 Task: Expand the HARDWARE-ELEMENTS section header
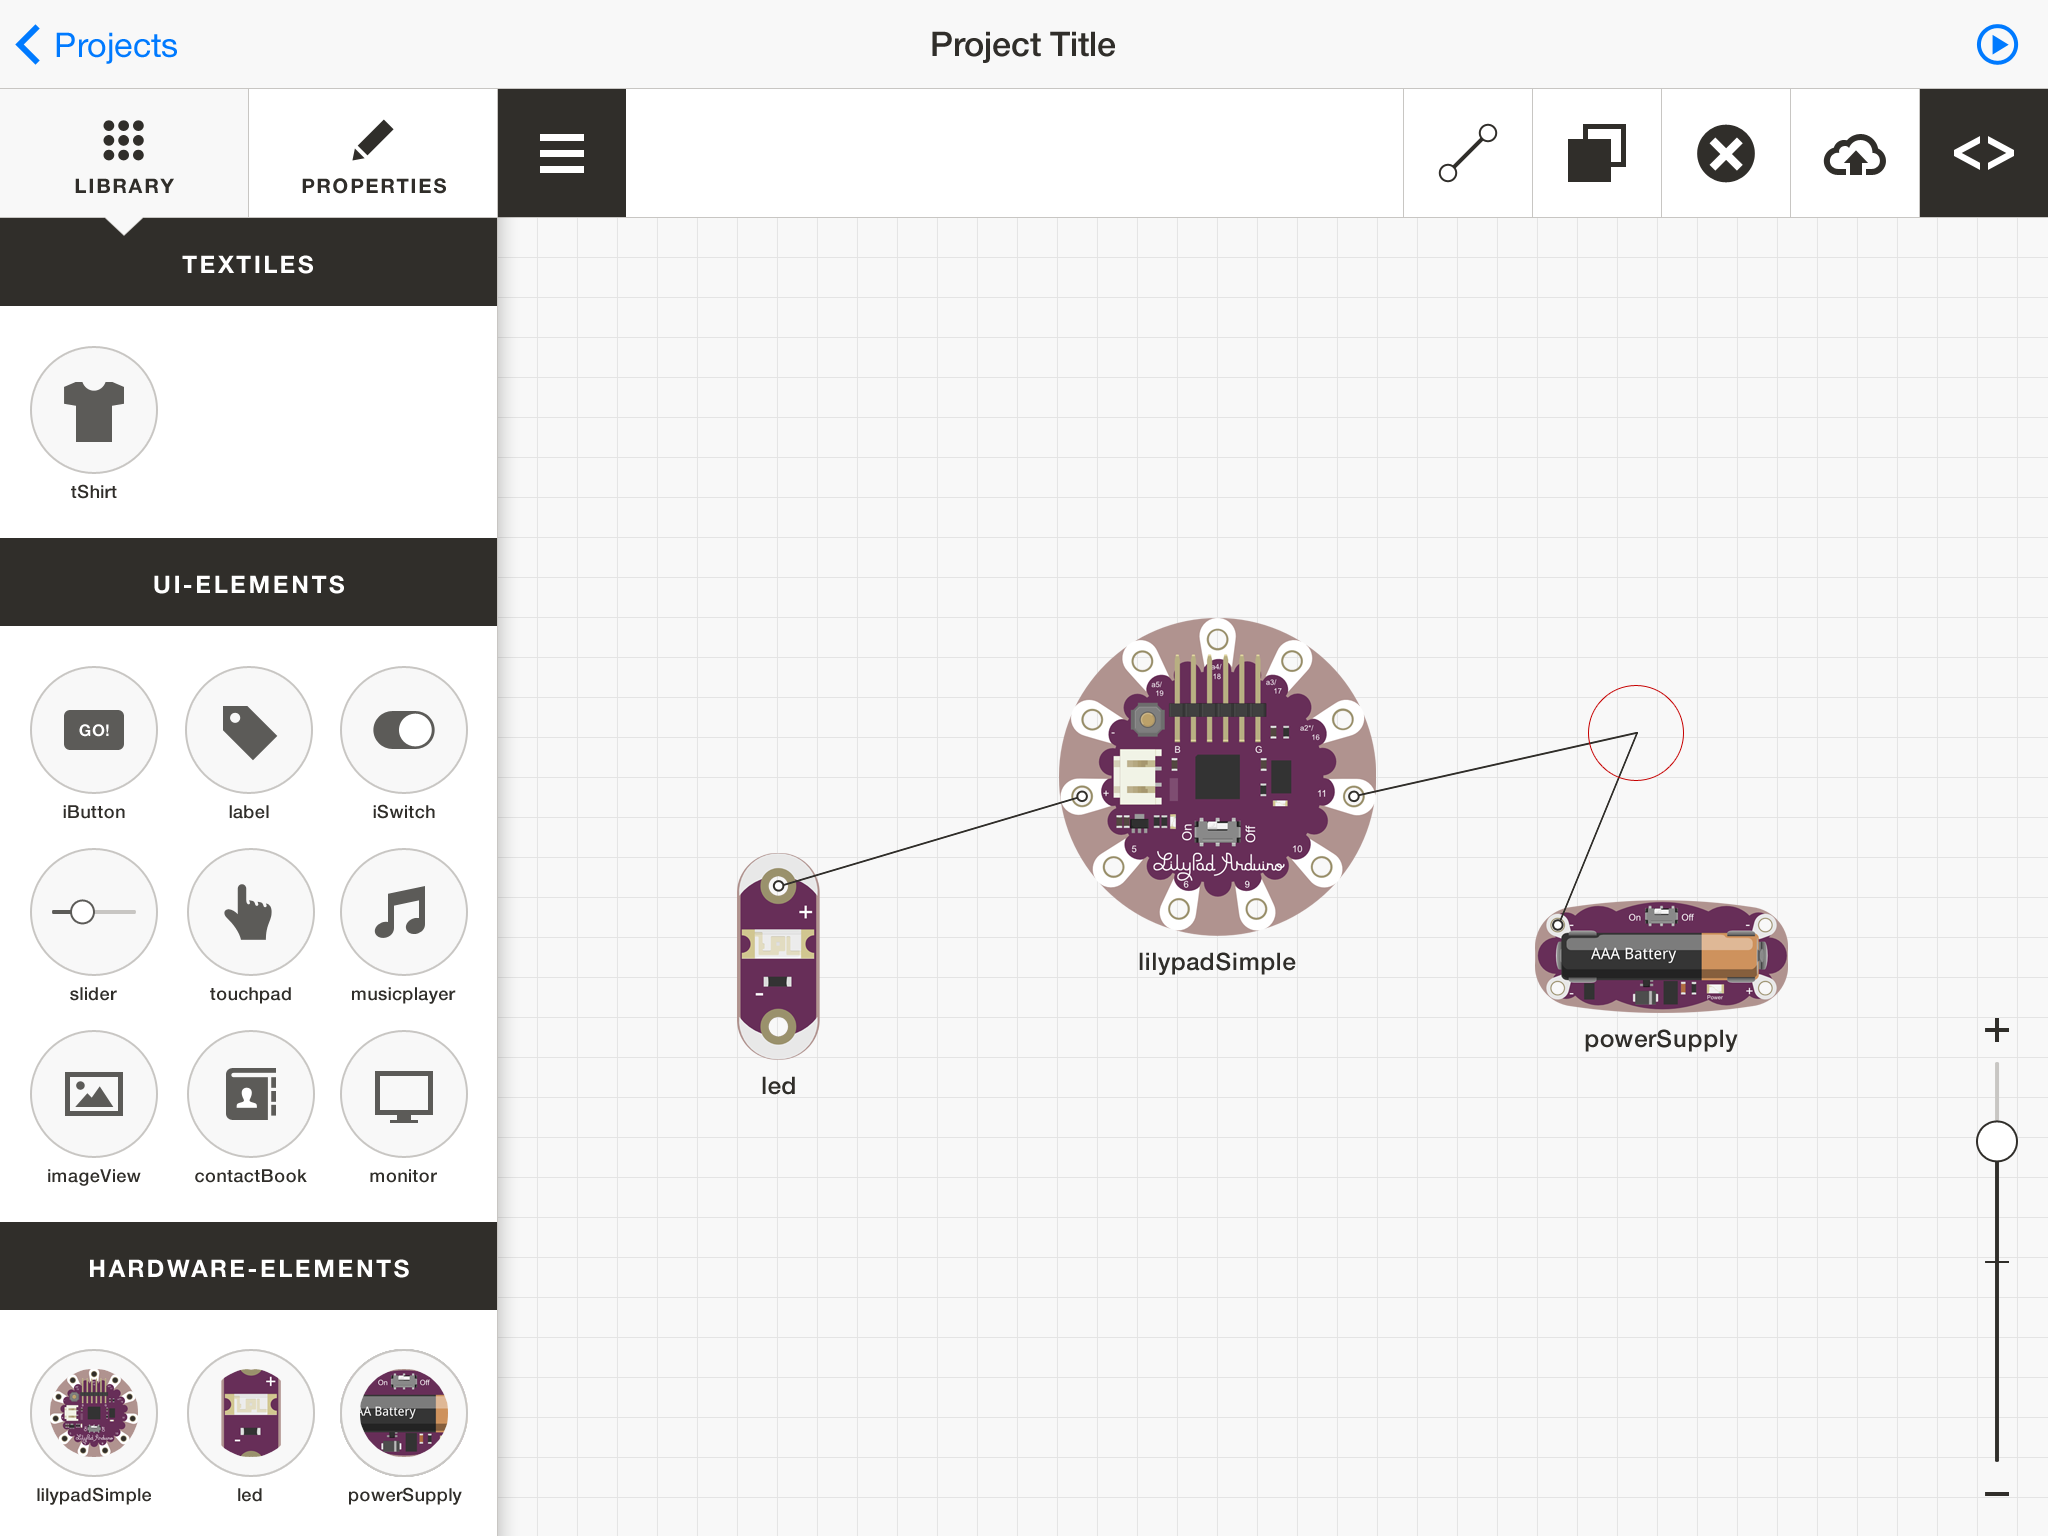pos(248,1268)
